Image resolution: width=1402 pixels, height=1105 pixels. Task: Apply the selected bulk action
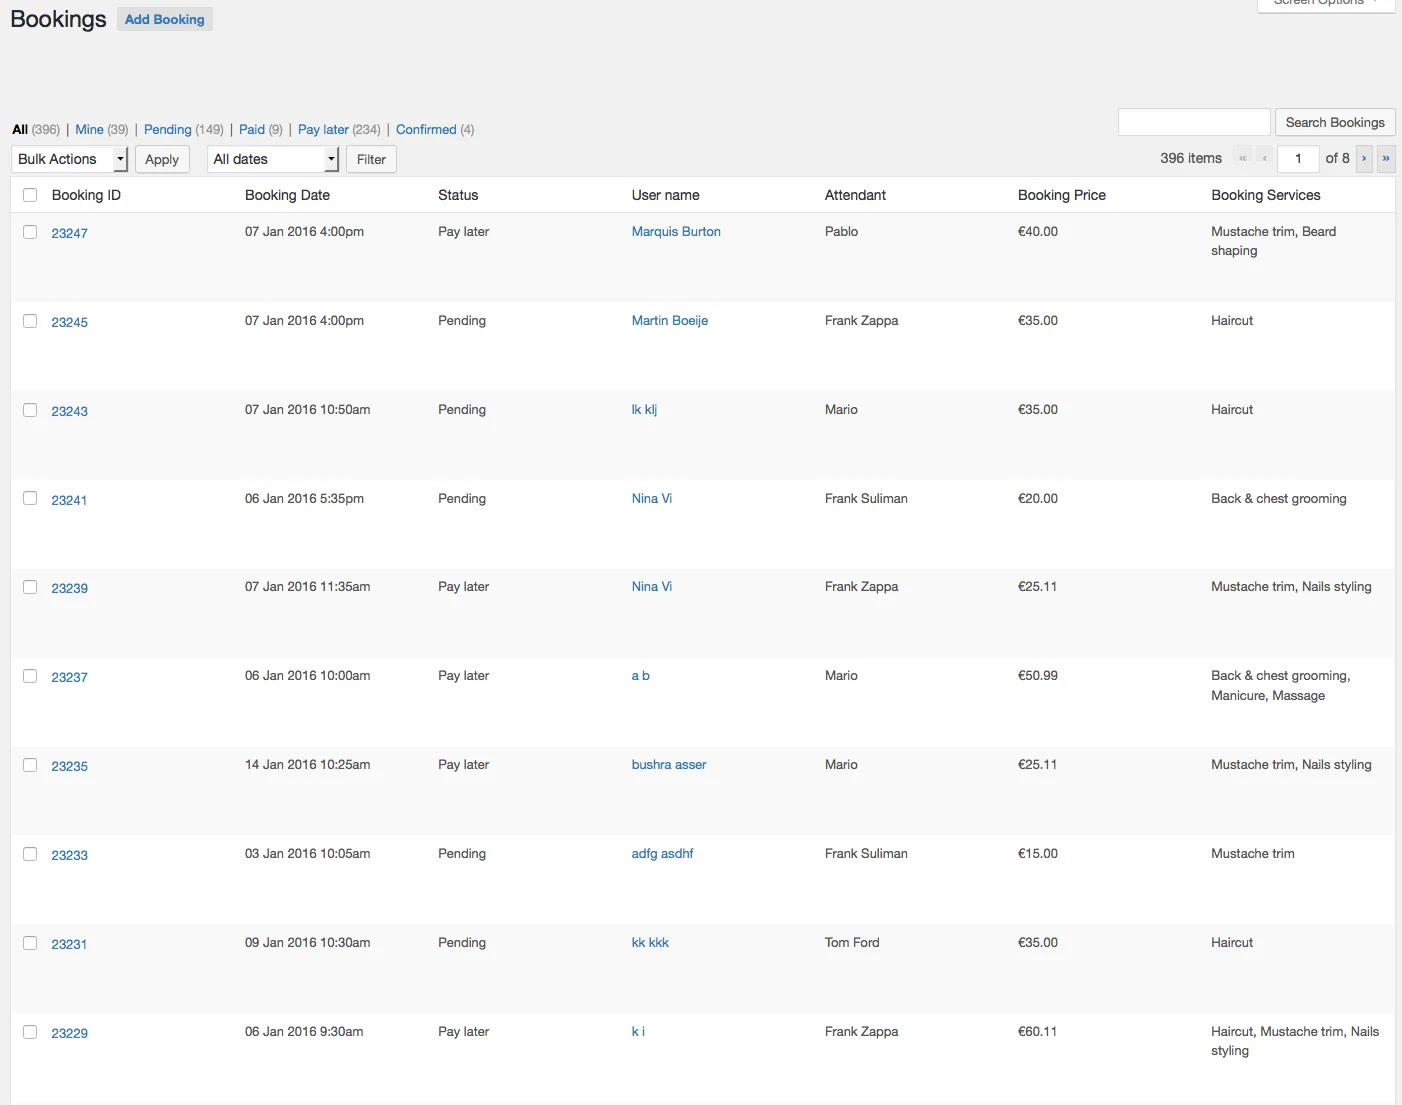coord(162,158)
